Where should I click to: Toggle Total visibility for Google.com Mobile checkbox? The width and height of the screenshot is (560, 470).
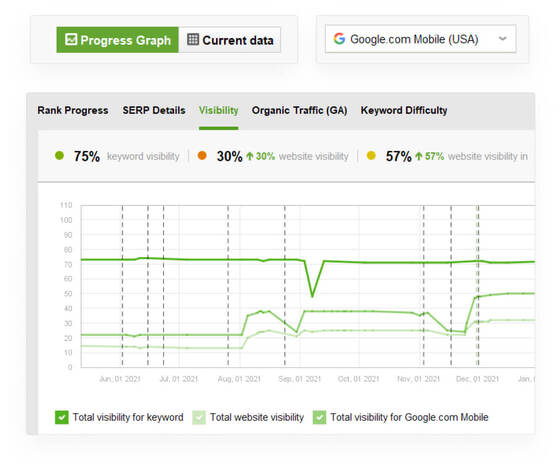point(319,417)
